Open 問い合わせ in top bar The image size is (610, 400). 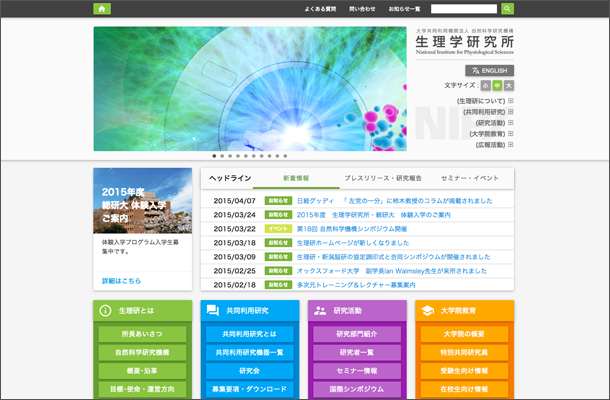pos(362,9)
